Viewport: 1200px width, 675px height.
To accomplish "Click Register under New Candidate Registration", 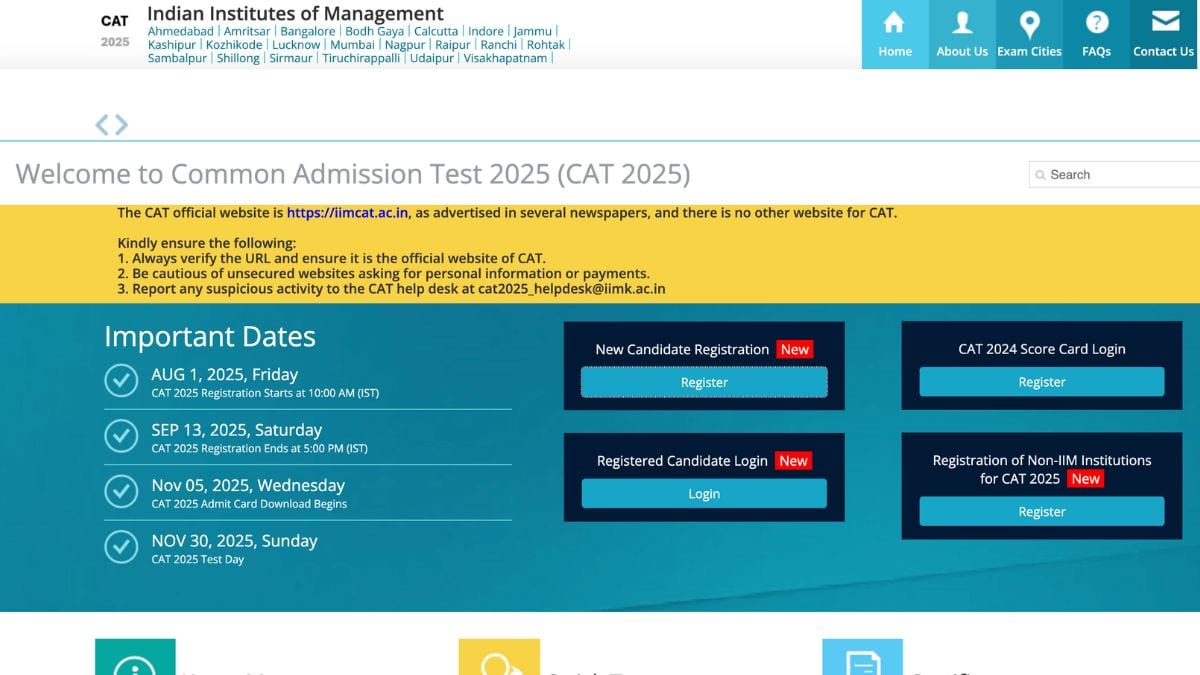I will point(704,382).
